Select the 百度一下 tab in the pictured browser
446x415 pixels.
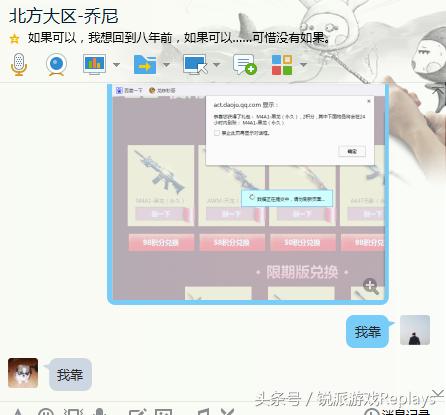(129, 90)
